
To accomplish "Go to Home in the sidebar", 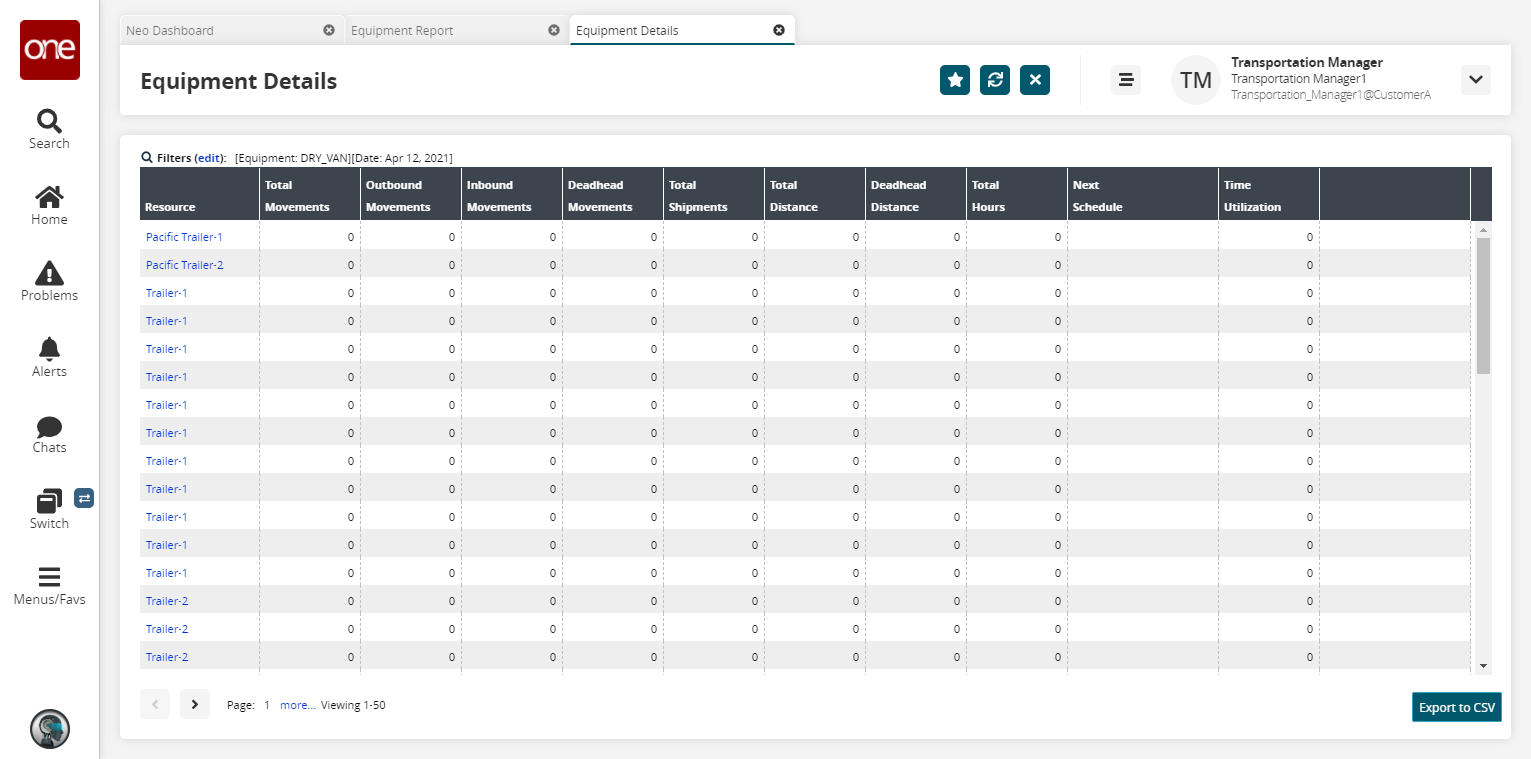I will pyautogui.click(x=49, y=204).
